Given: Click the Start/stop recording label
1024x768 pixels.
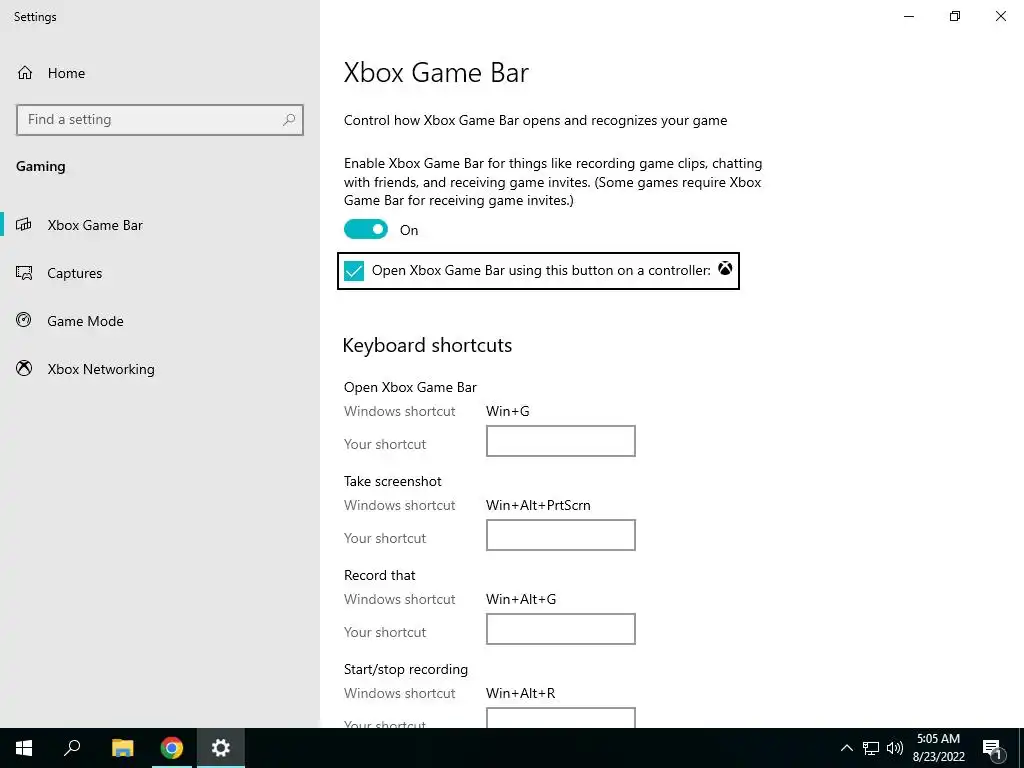Looking at the screenshot, I should click(x=406, y=669).
